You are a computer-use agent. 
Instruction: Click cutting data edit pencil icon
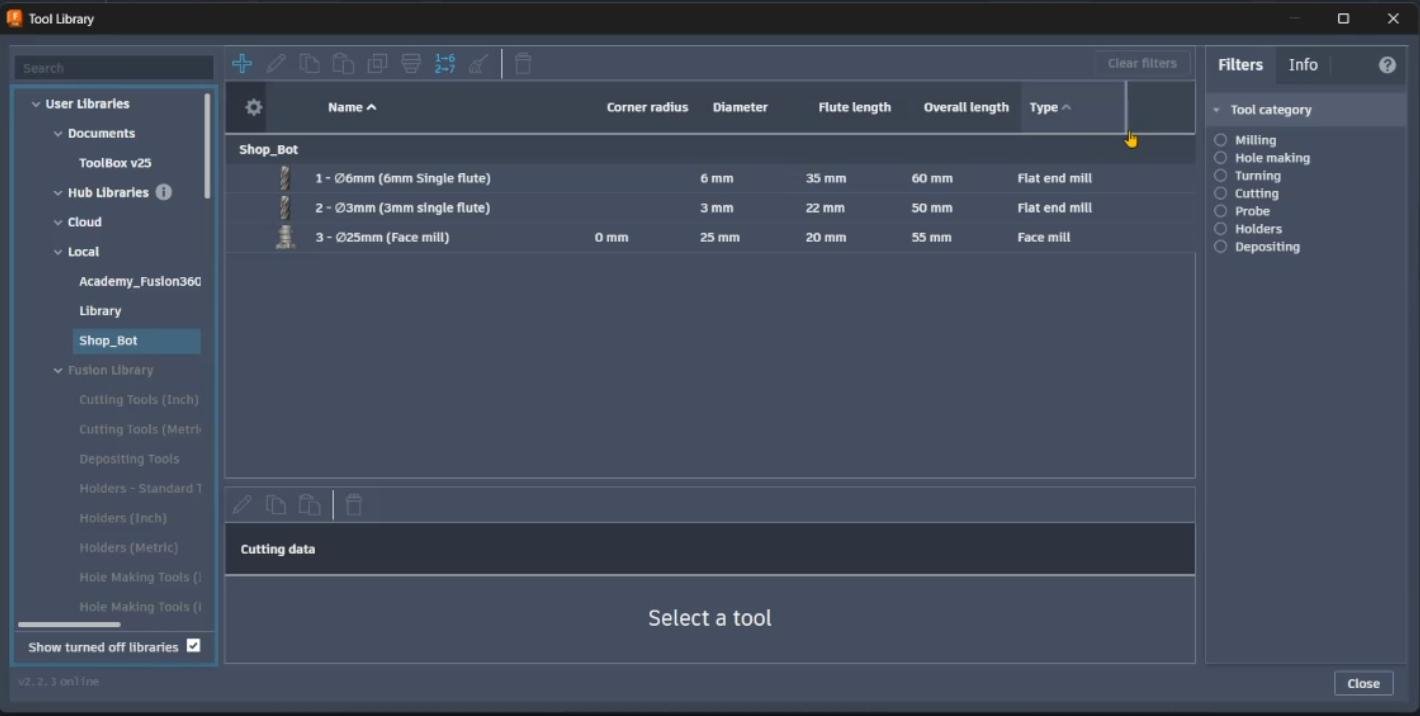[242, 505]
